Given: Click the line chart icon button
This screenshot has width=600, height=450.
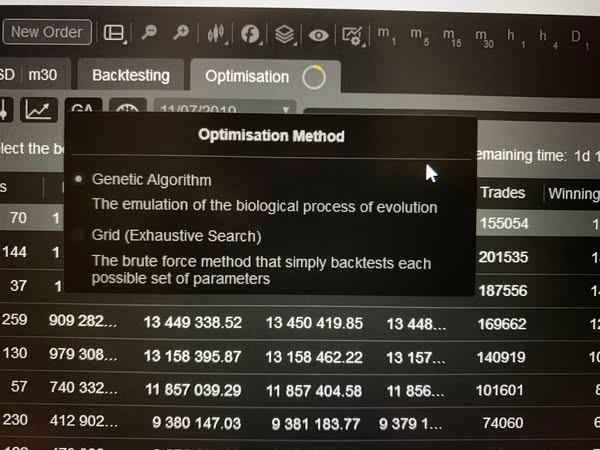Looking at the screenshot, I should [x=39, y=109].
